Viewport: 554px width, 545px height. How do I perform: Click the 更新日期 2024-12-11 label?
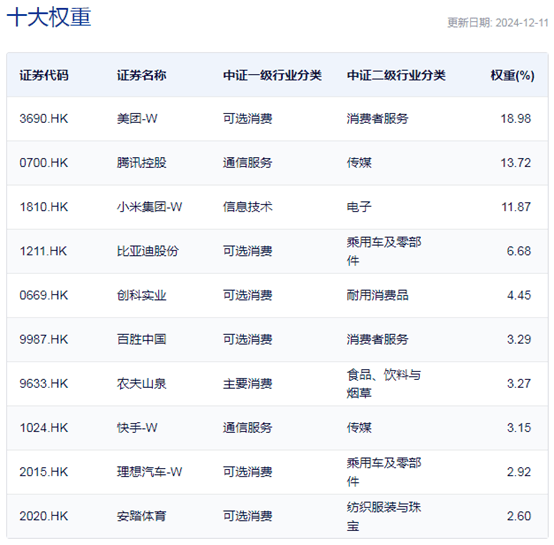coord(497,23)
